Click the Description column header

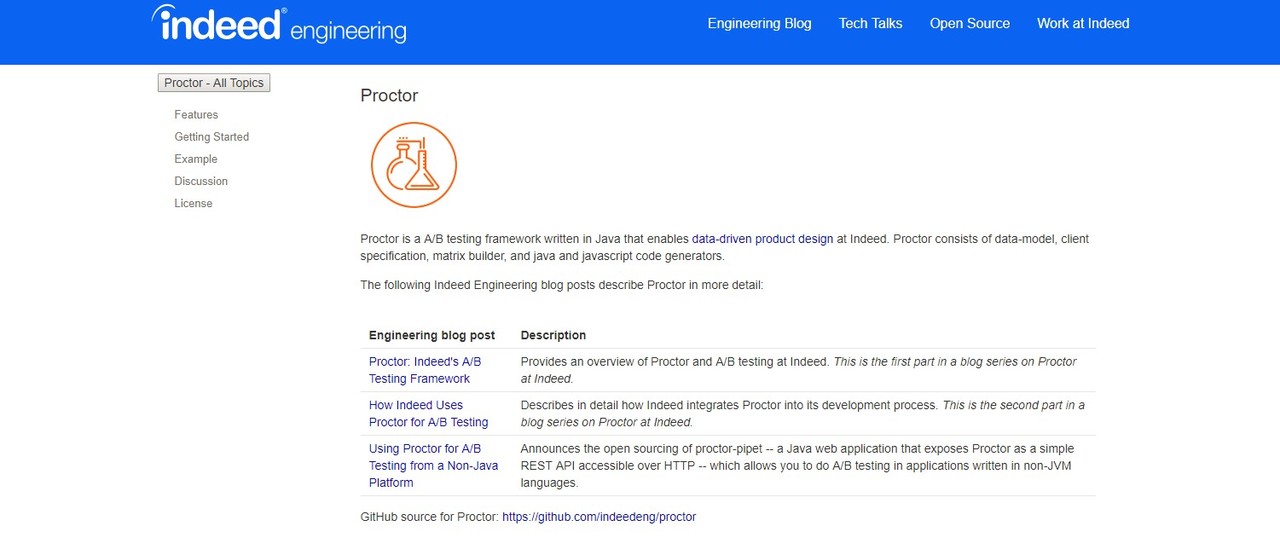point(553,335)
